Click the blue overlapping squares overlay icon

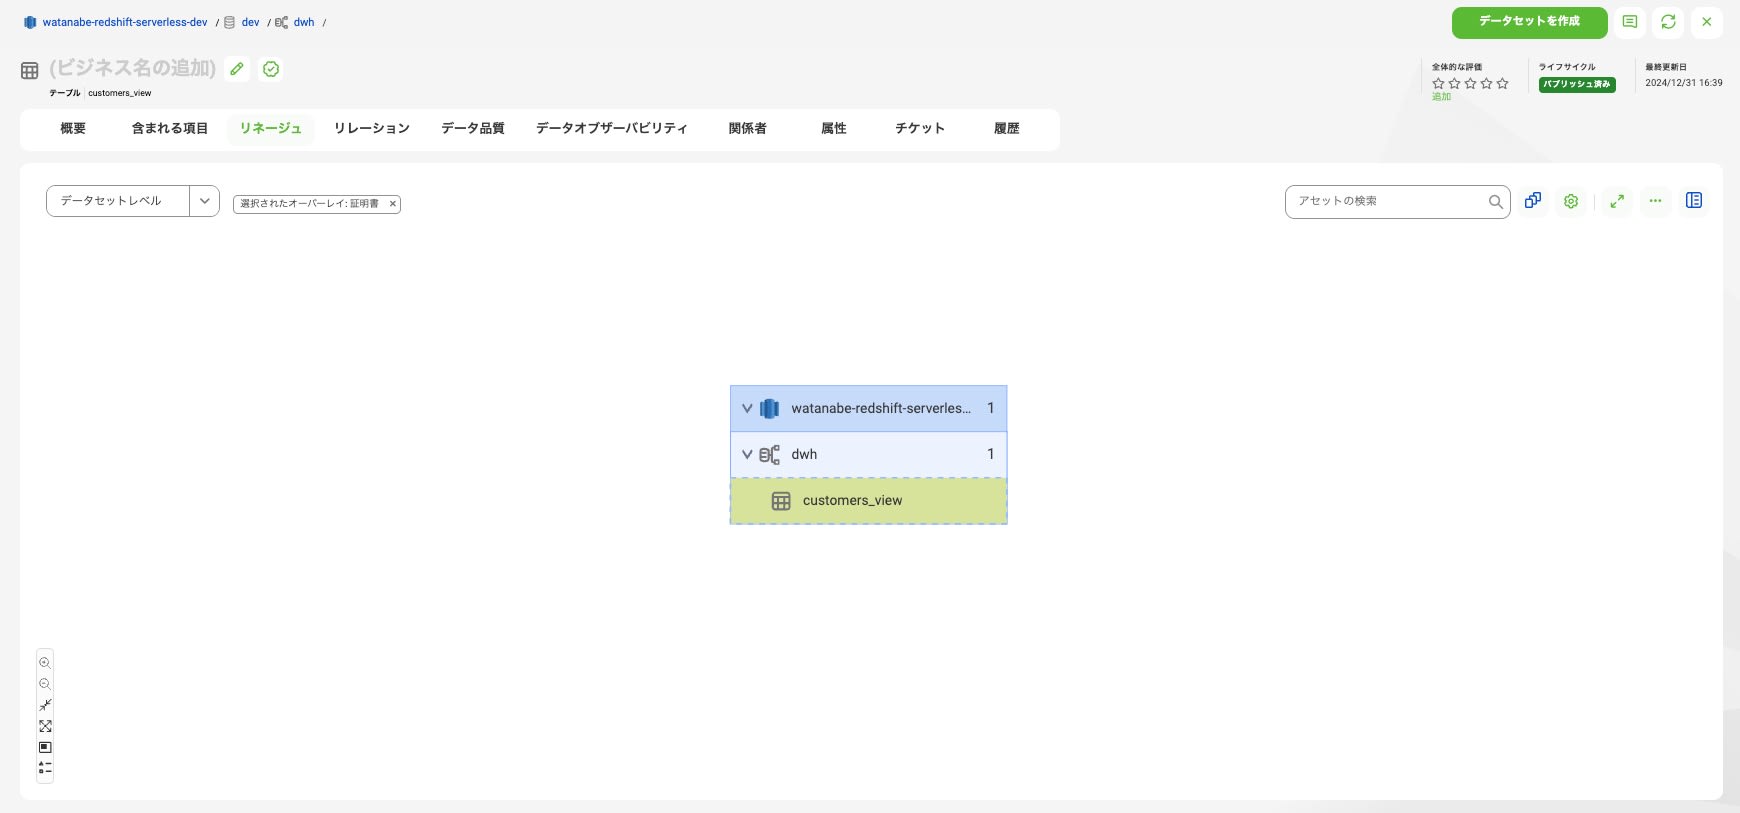1533,201
